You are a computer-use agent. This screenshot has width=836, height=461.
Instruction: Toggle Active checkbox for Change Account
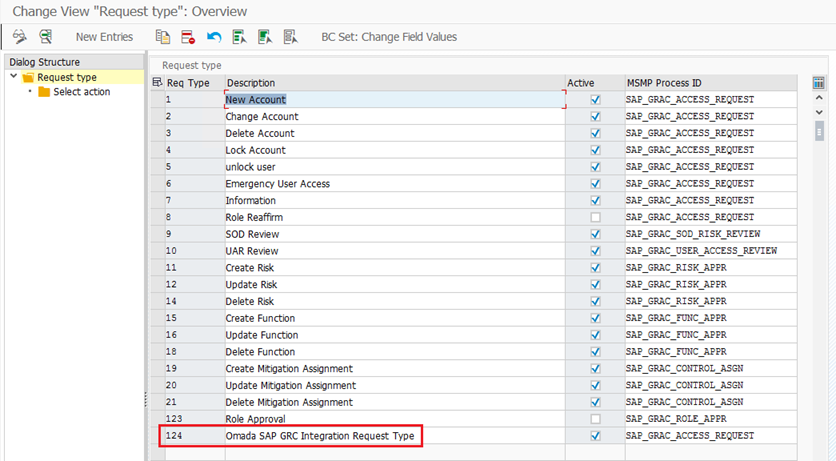point(596,117)
